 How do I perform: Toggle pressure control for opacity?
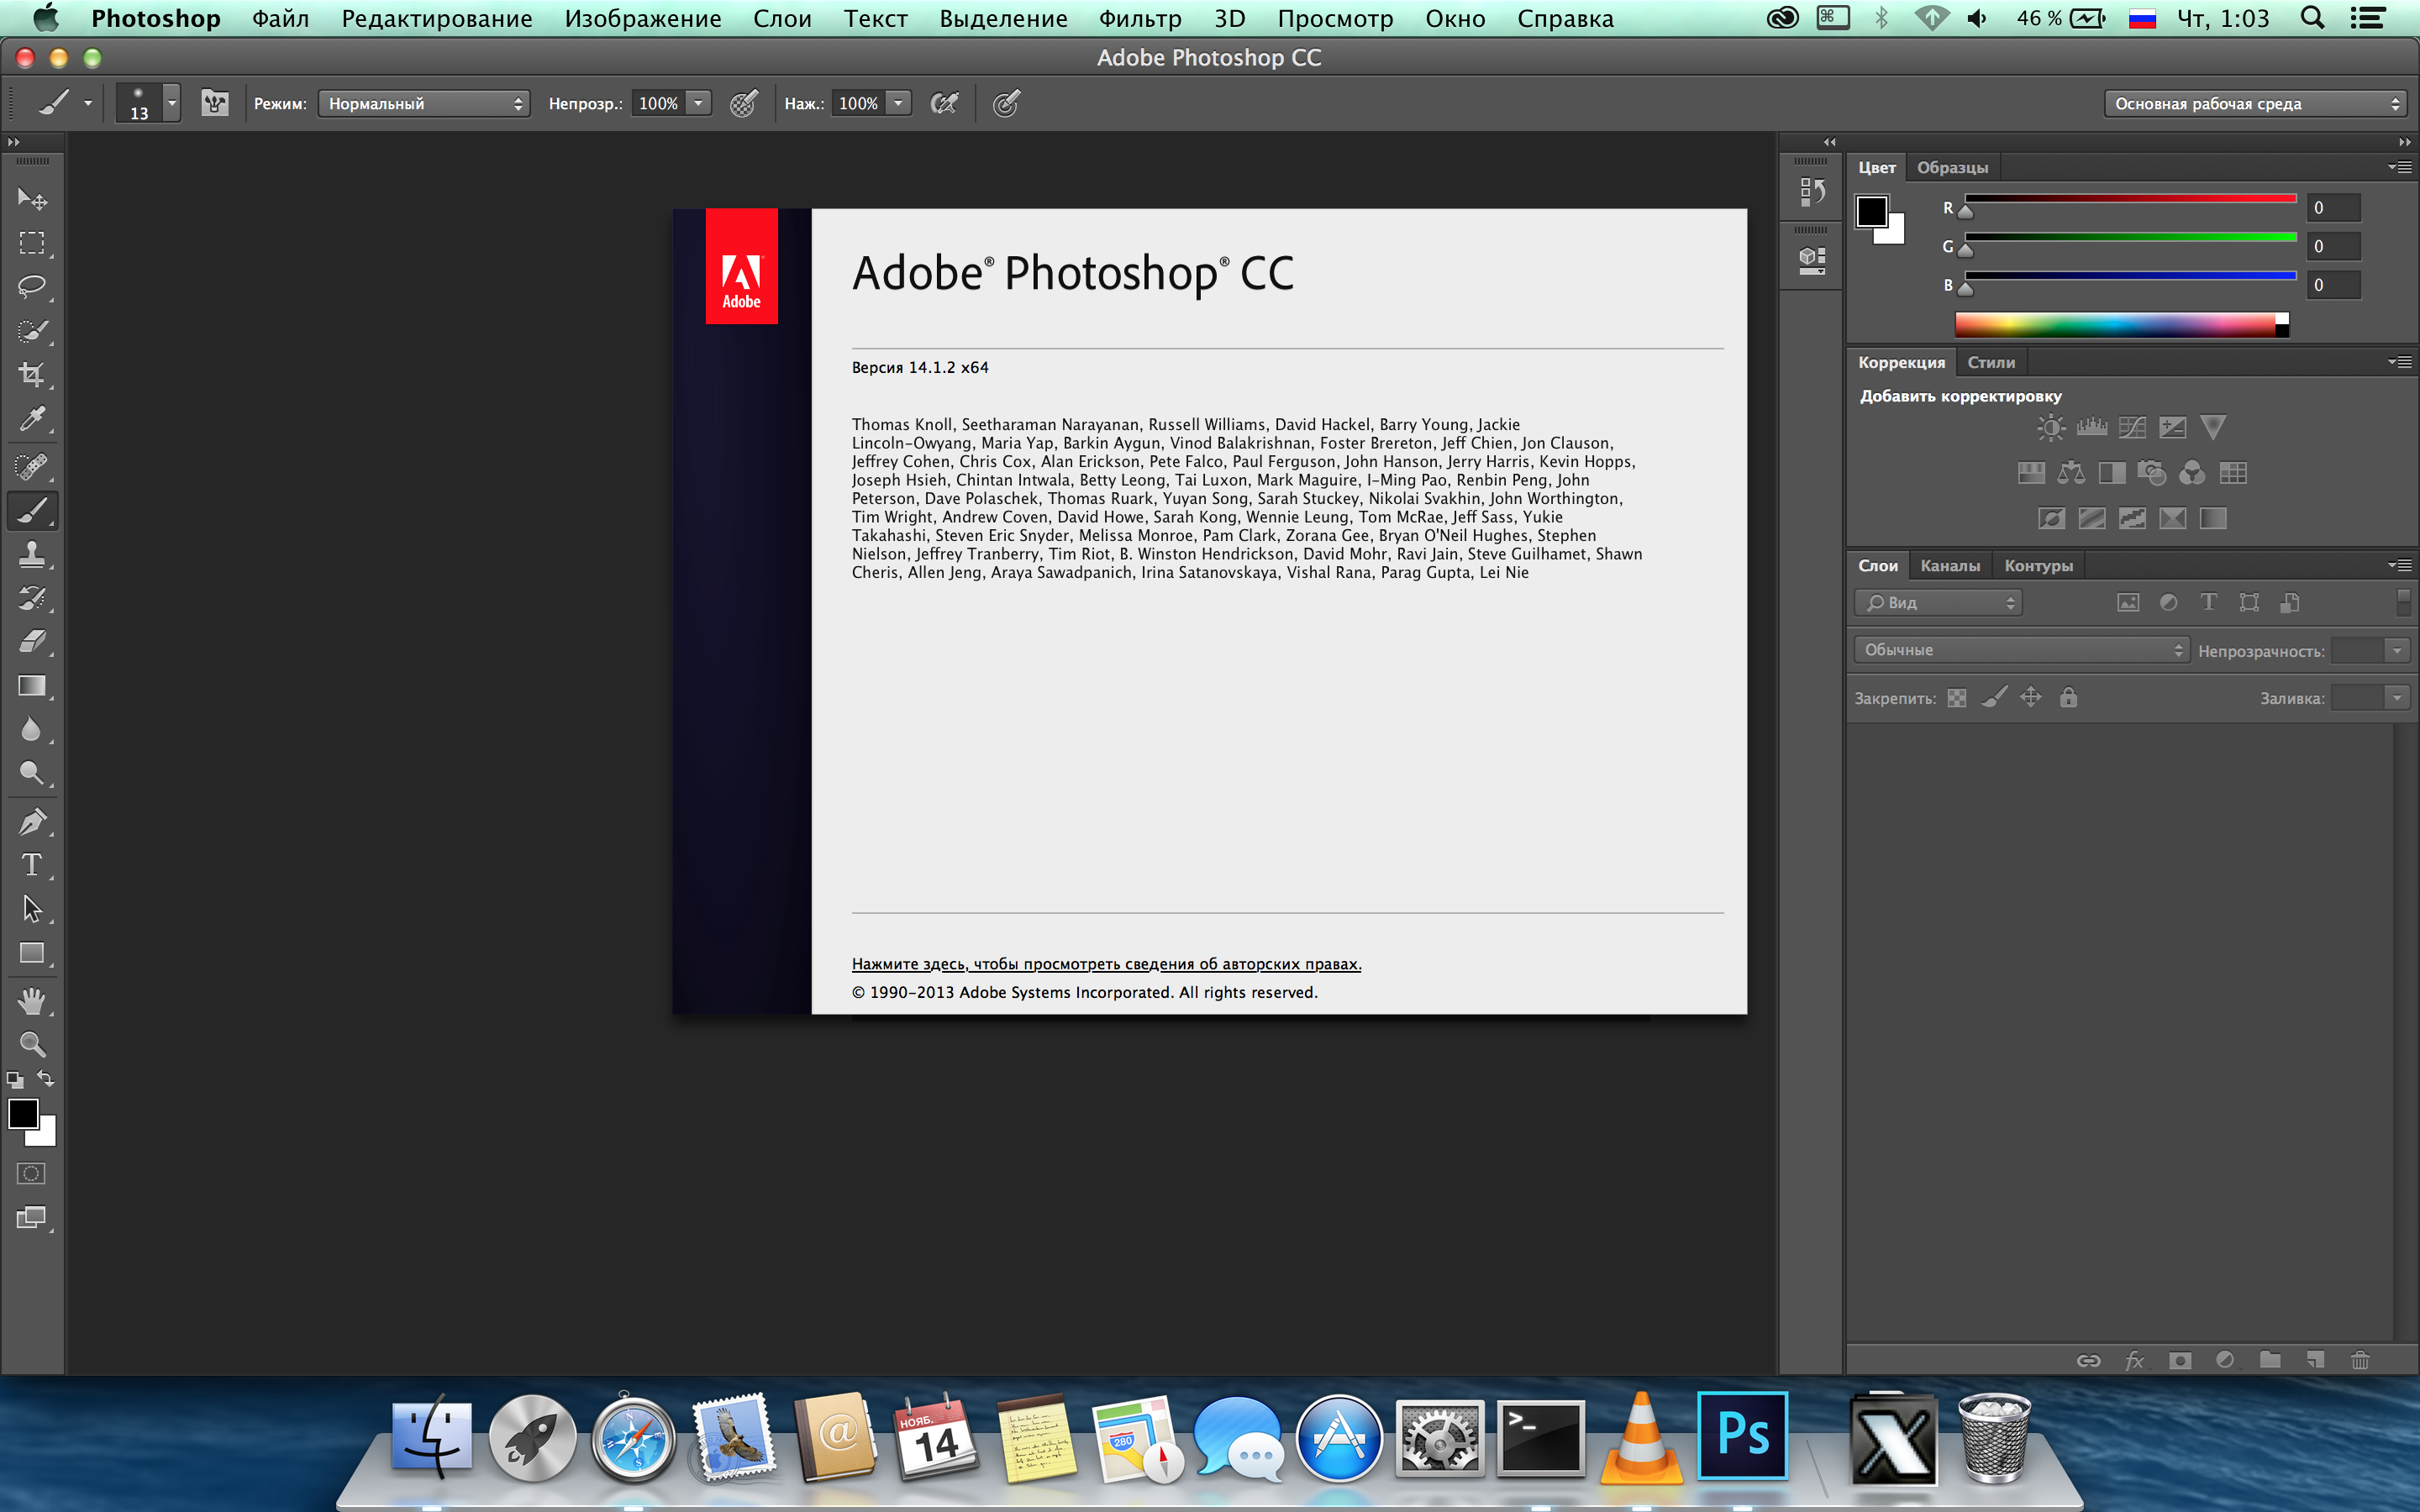coord(743,103)
